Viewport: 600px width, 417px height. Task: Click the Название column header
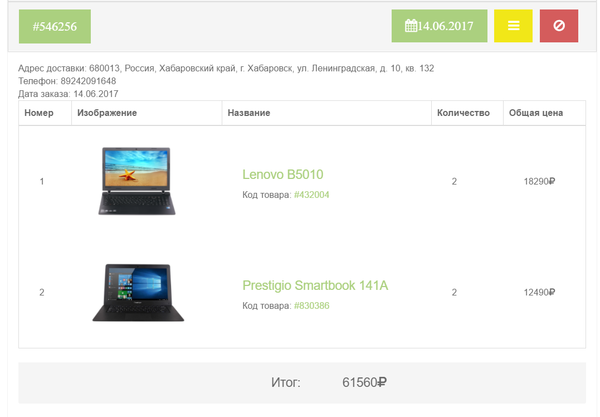click(249, 113)
